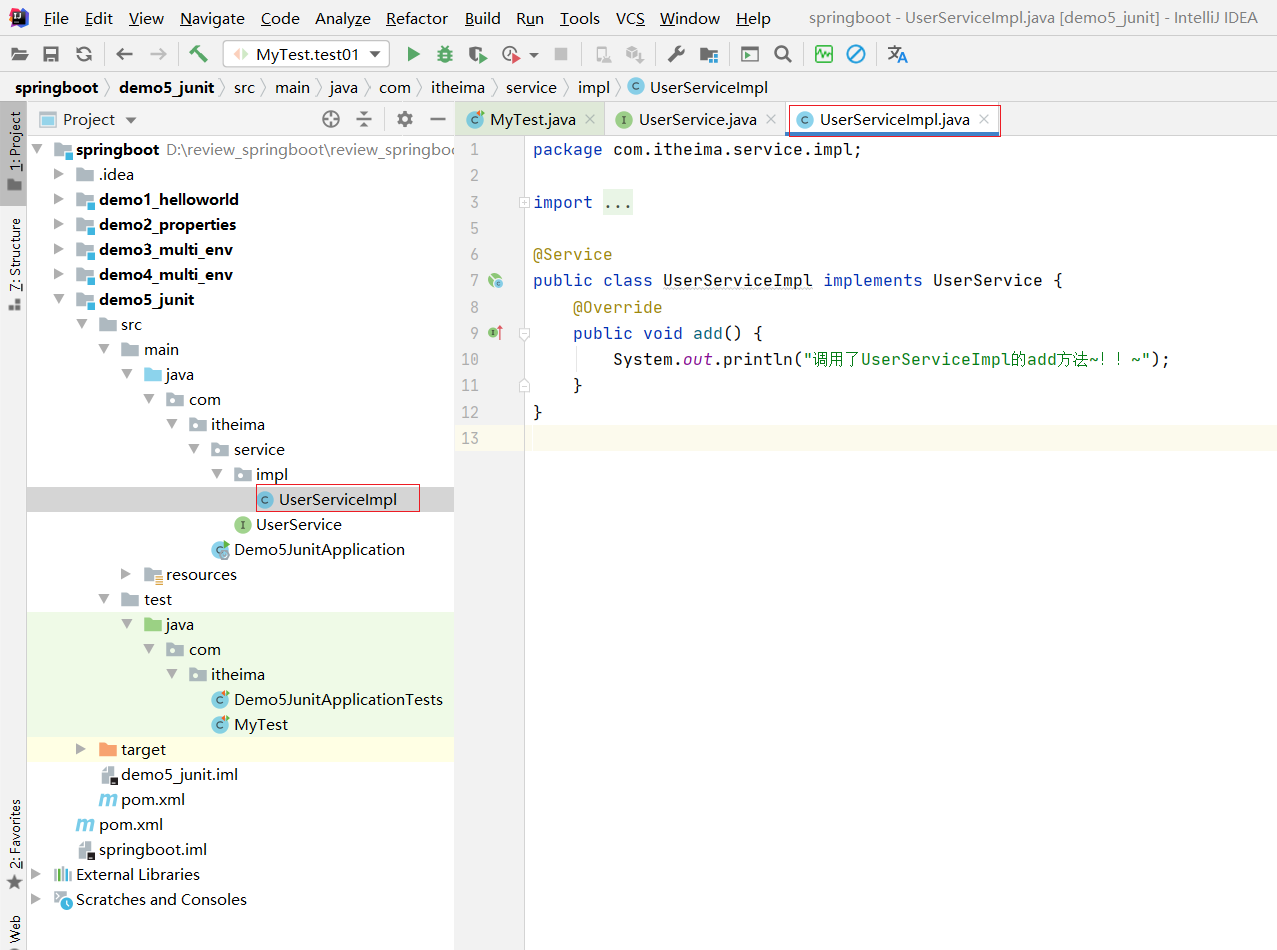Screen dimensions: 1277x950
Task: Switch to the UserService.java tab
Action: click(696, 120)
